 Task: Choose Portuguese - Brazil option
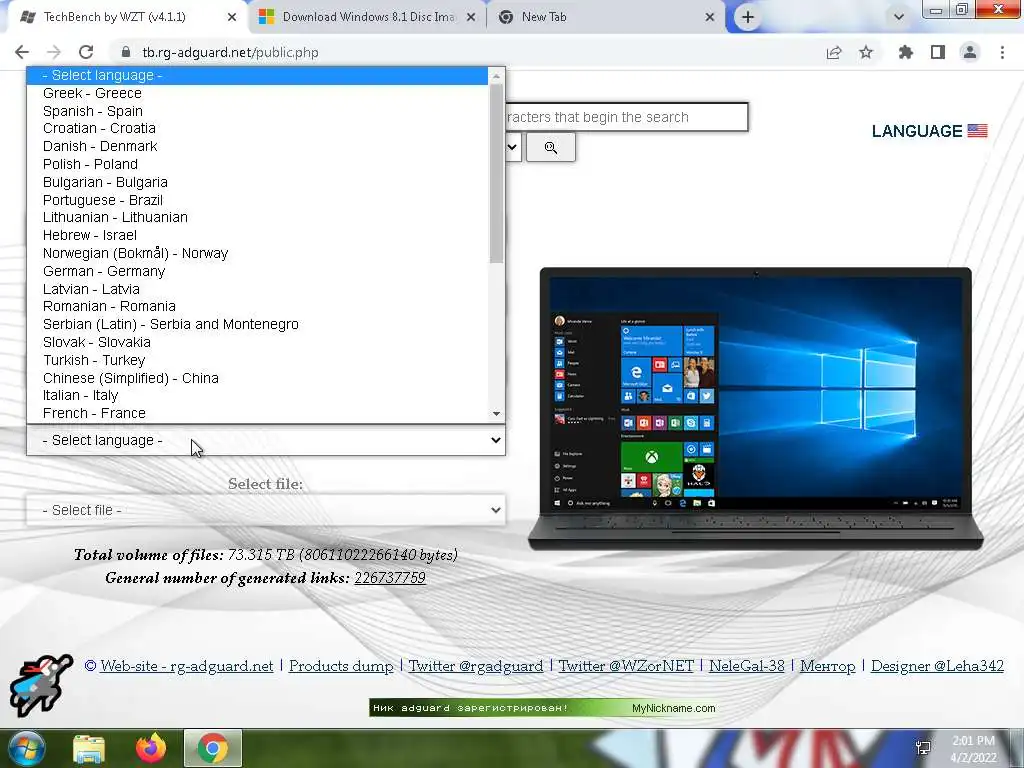[x=257, y=200]
